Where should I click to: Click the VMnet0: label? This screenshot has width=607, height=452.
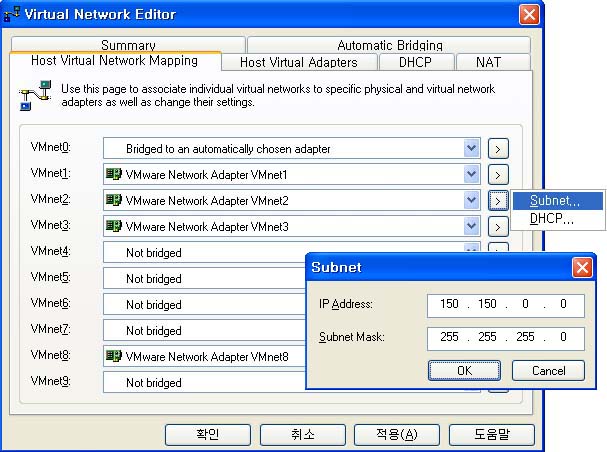(51, 147)
